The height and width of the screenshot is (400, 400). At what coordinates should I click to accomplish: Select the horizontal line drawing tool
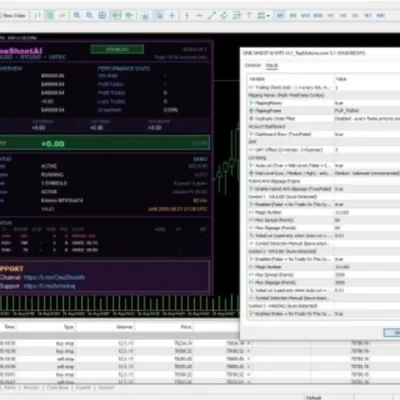point(199,15)
